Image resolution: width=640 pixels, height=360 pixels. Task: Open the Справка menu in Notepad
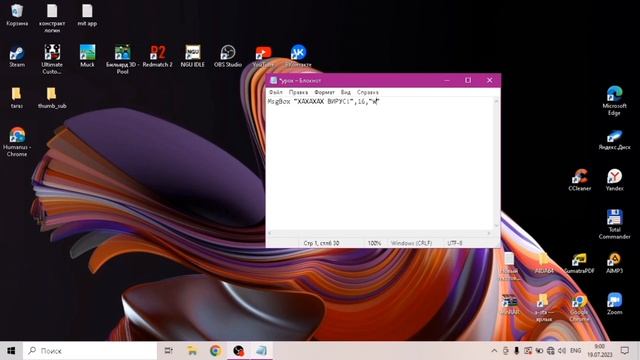coord(368,92)
